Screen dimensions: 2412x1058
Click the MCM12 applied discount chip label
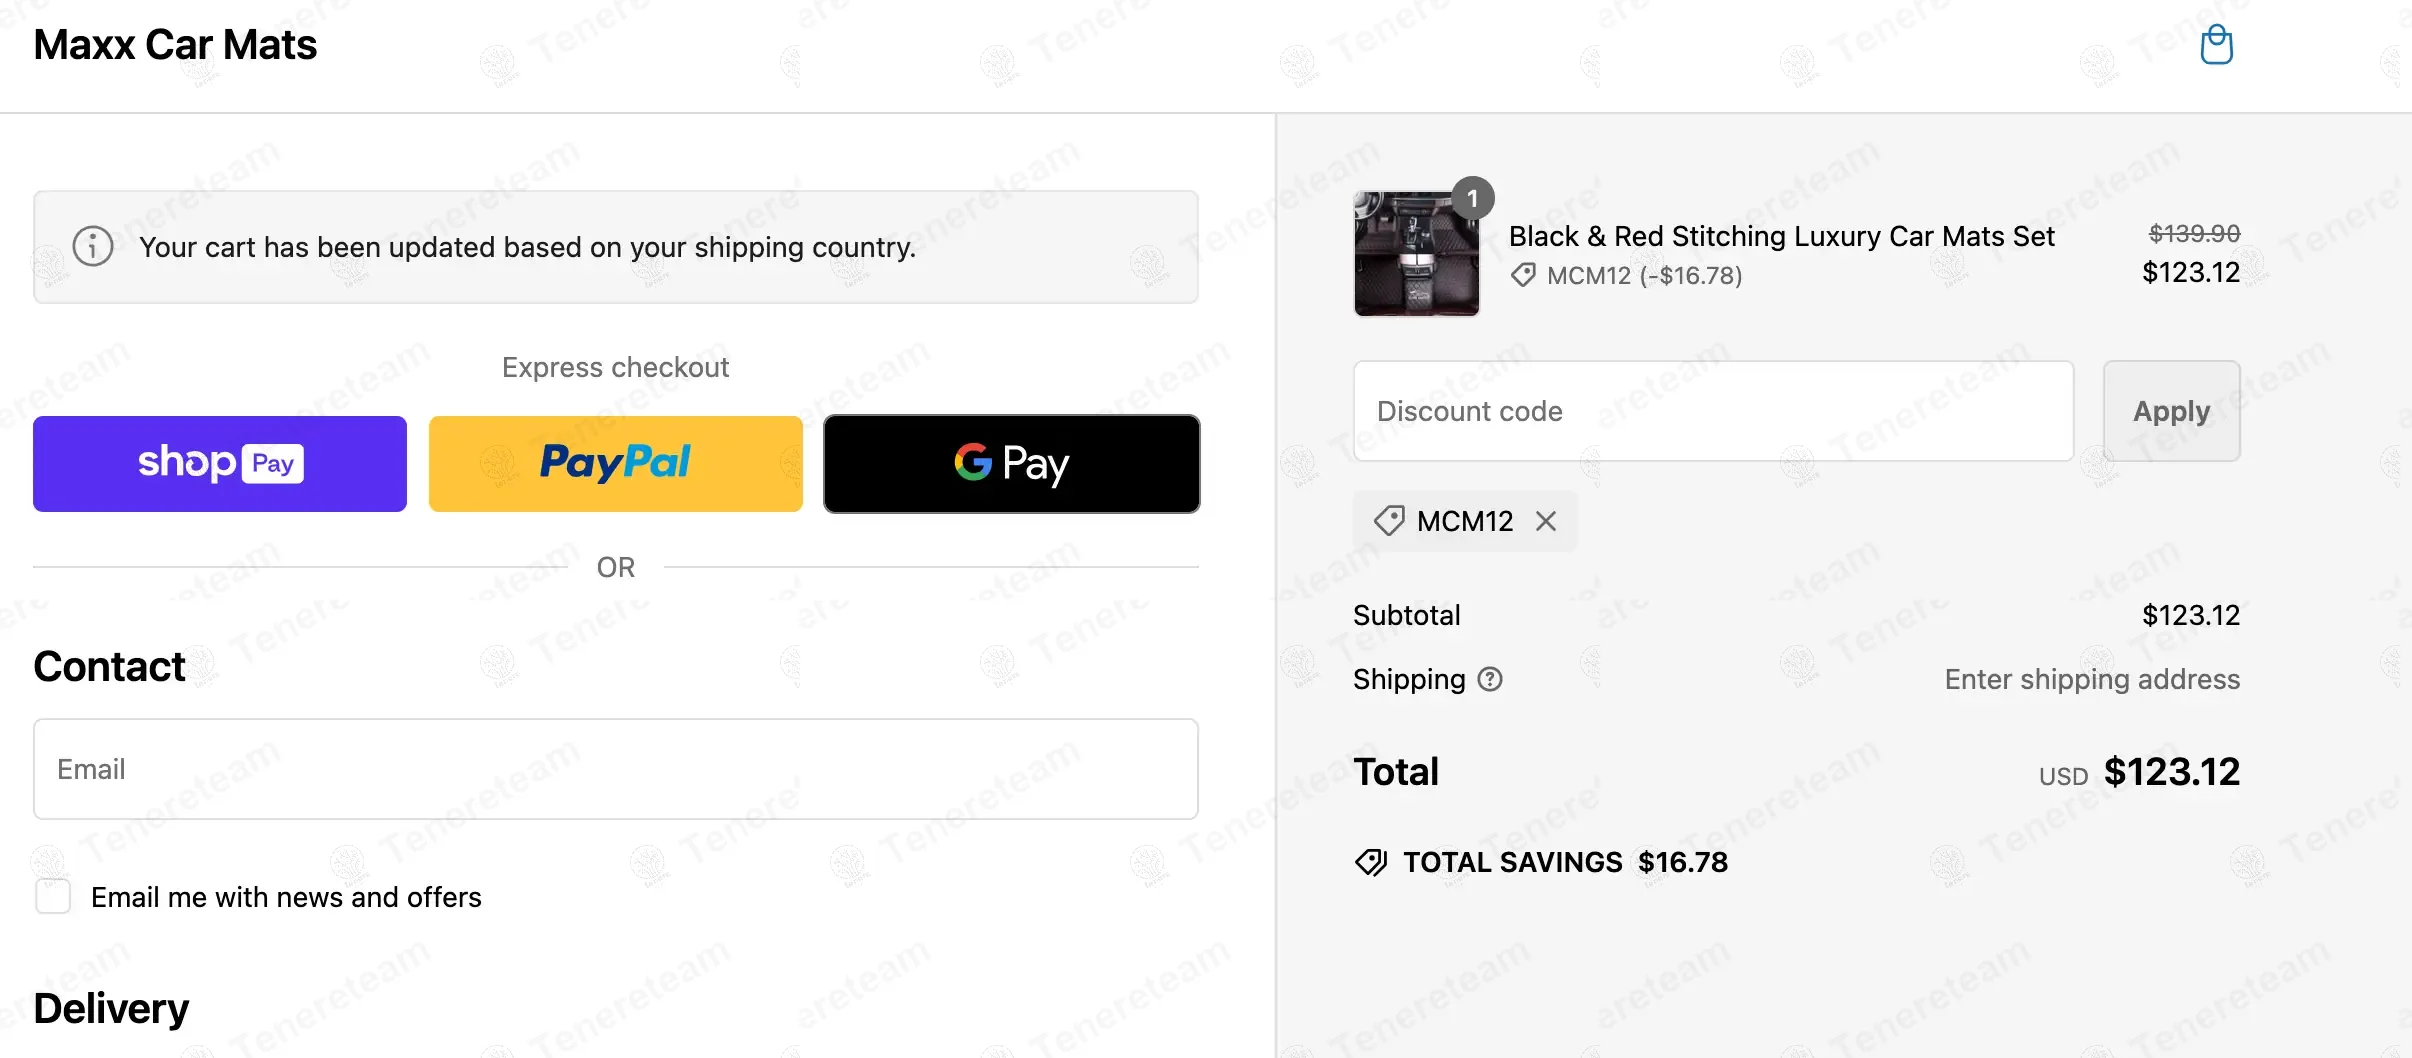pyautogui.click(x=1465, y=521)
